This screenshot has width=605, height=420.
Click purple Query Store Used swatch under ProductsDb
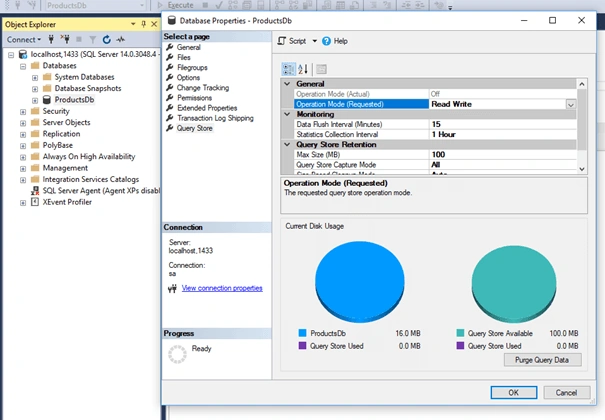pyautogui.click(x=302, y=345)
